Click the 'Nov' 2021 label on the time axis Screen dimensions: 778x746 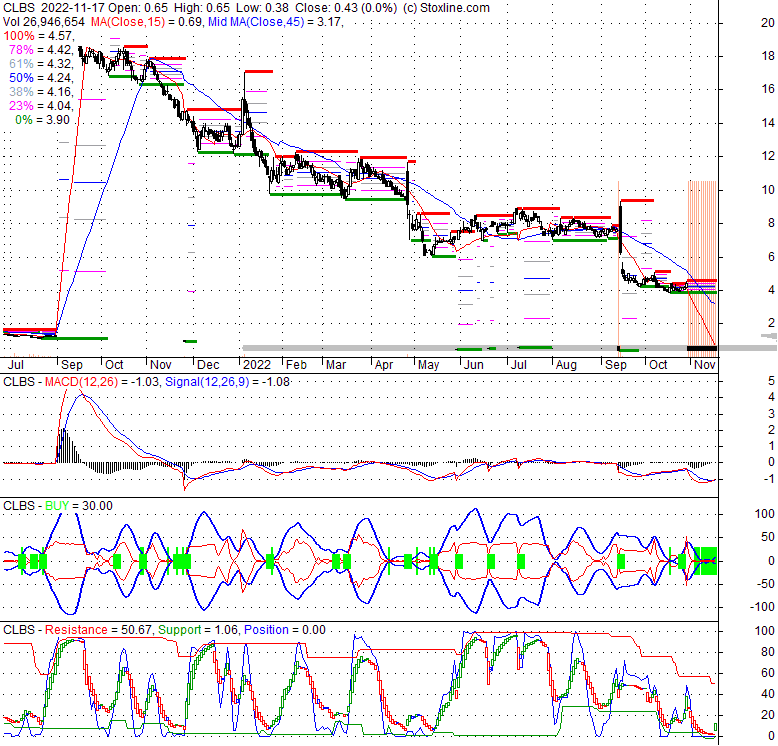161,365
